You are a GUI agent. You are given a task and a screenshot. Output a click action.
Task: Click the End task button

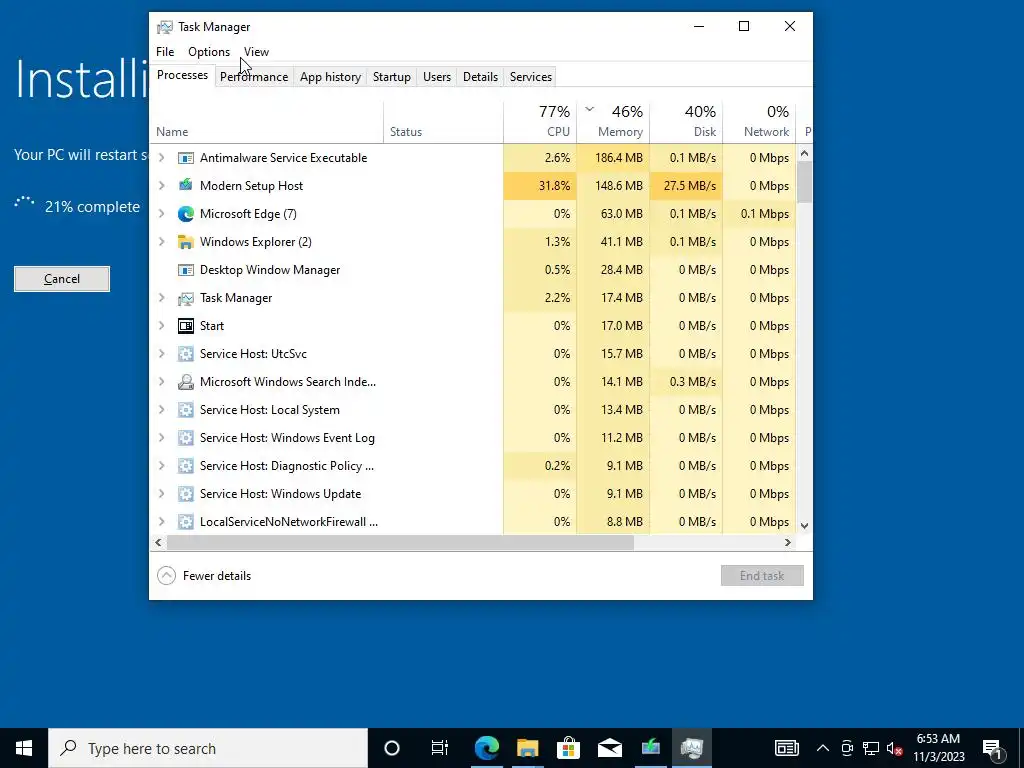[x=762, y=576]
